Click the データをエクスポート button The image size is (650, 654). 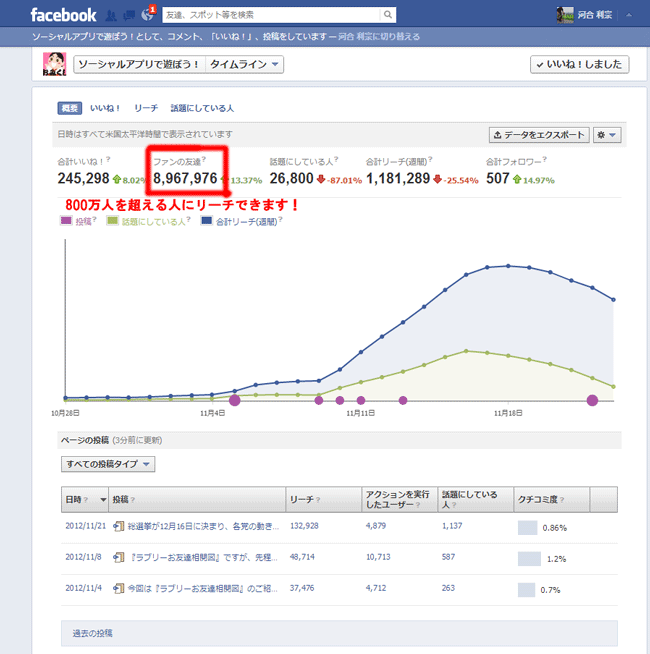539,135
